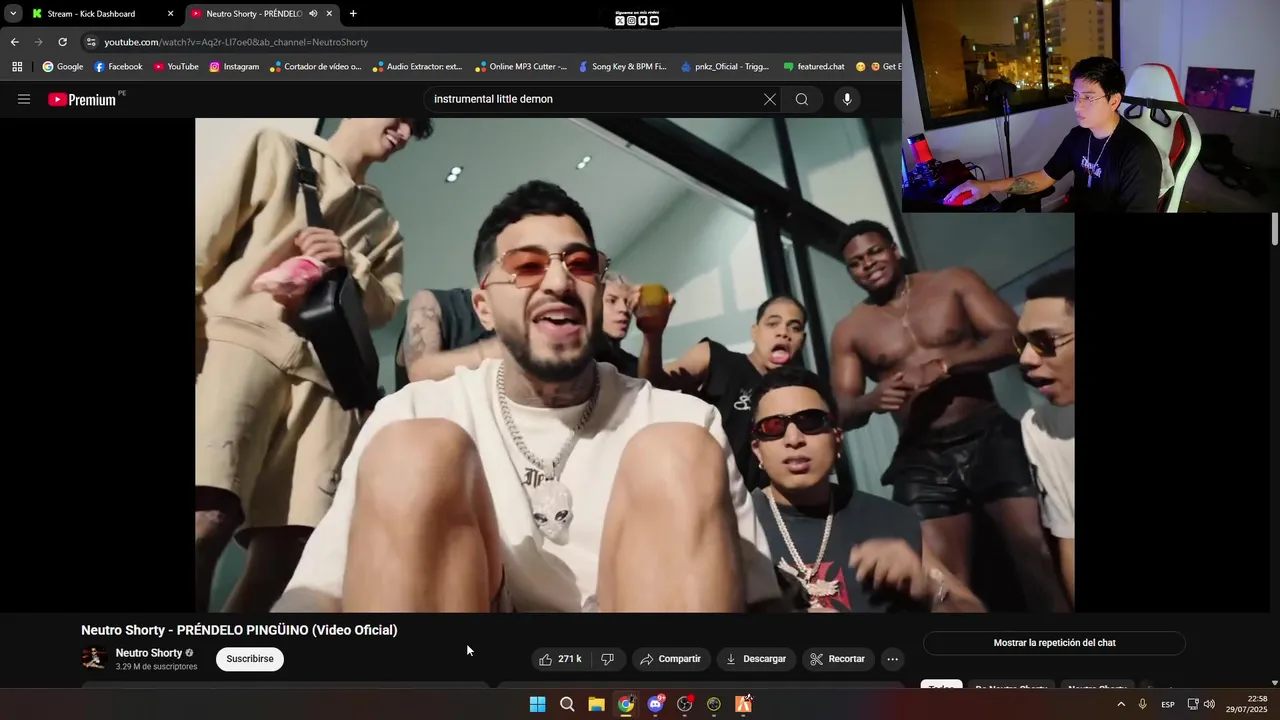Open Instagram bookmark

(x=234, y=67)
